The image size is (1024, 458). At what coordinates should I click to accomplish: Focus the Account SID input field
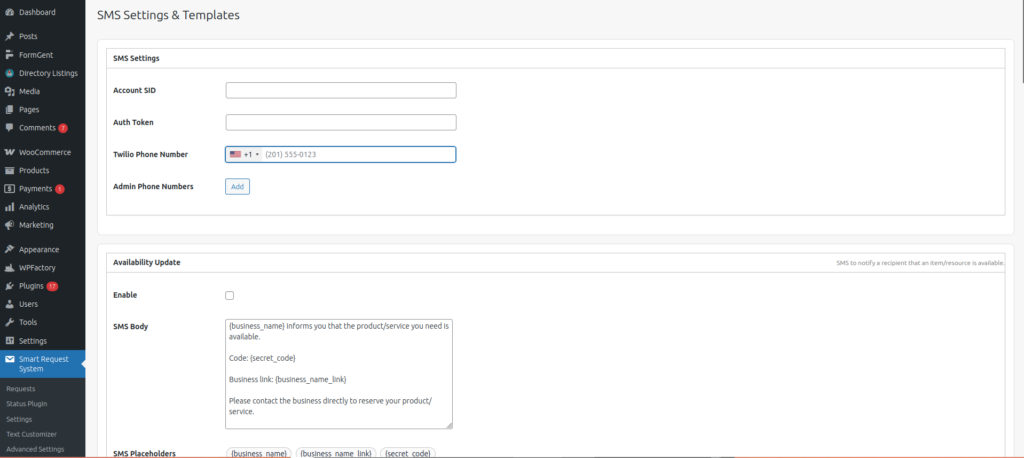[x=341, y=90]
